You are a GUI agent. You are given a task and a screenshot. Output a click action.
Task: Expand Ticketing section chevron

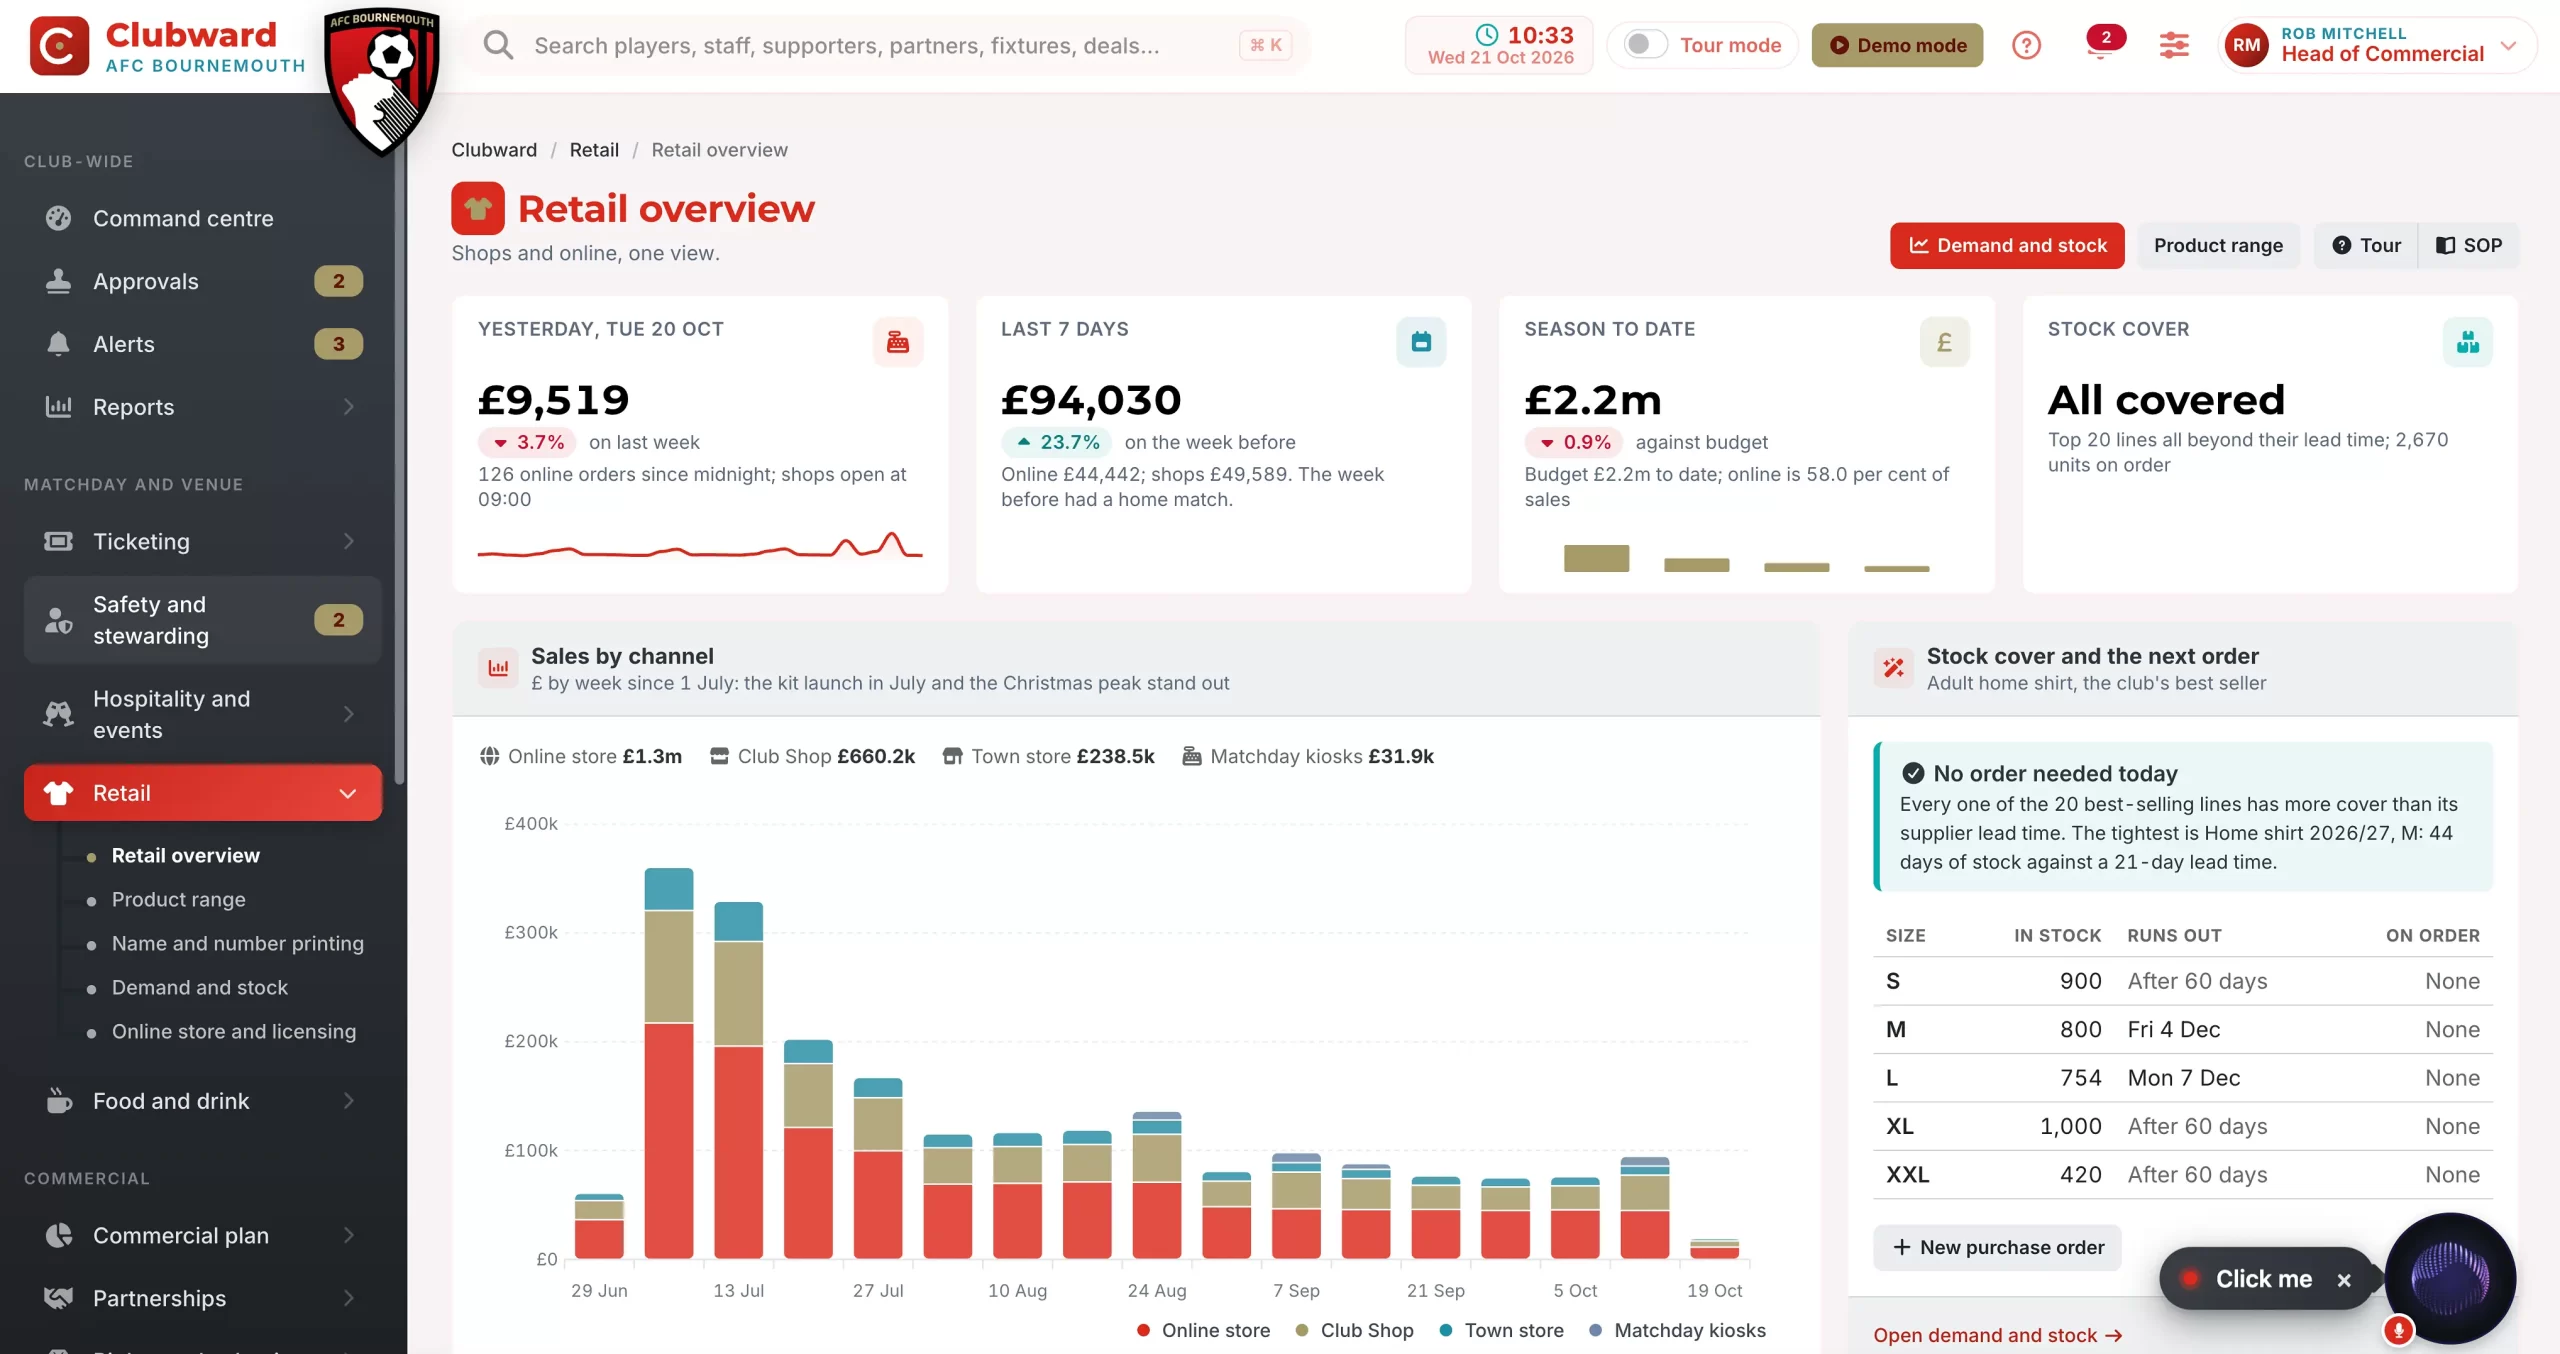[x=348, y=541]
